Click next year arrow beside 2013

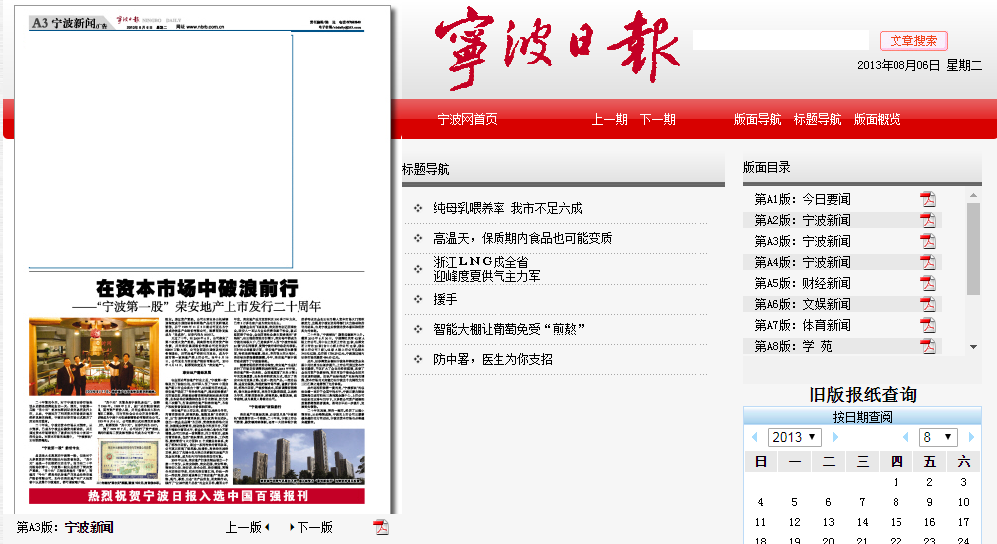tap(835, 438)
